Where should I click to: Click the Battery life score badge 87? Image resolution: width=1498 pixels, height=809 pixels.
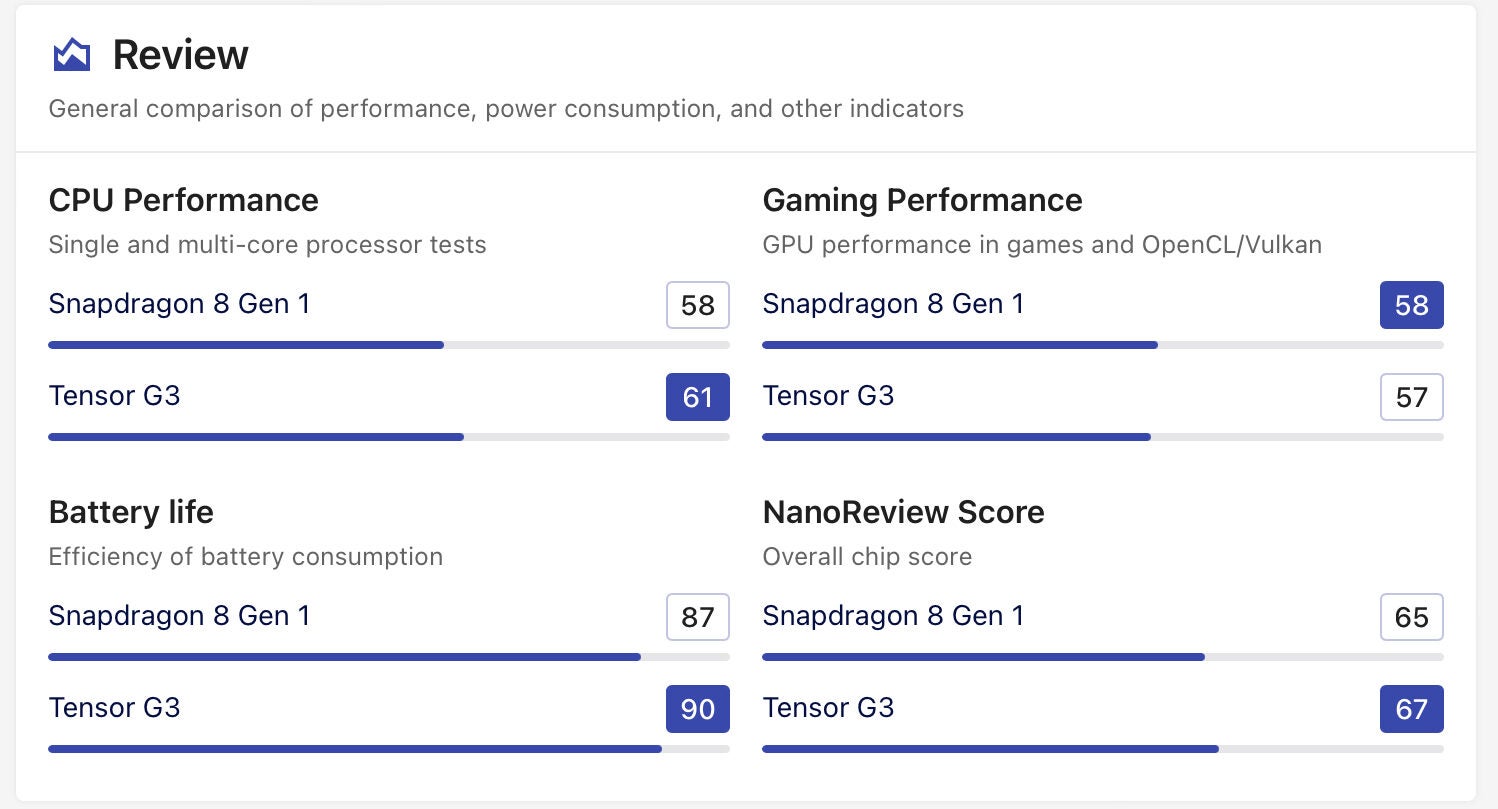pos(697,617)
